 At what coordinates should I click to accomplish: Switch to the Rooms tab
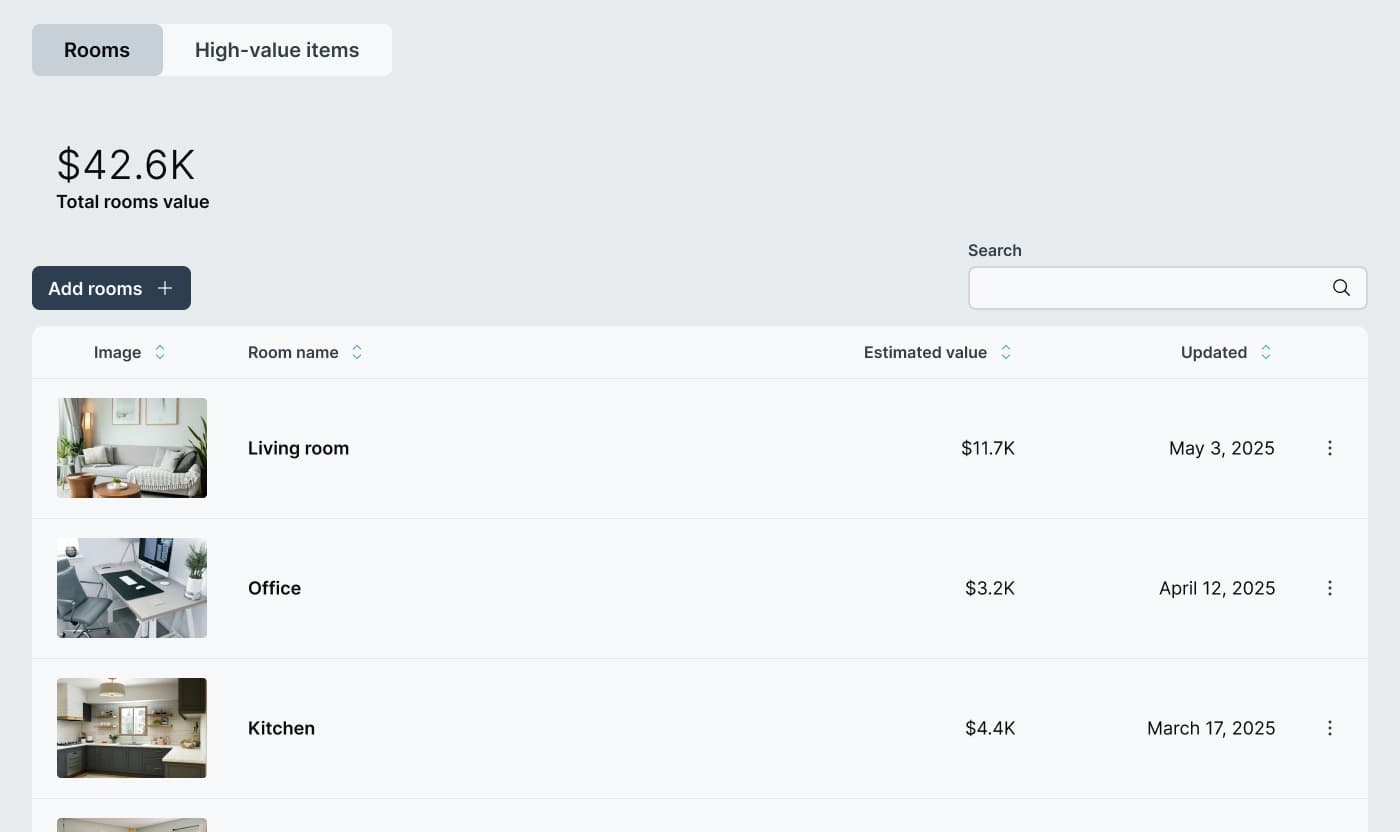97,50
